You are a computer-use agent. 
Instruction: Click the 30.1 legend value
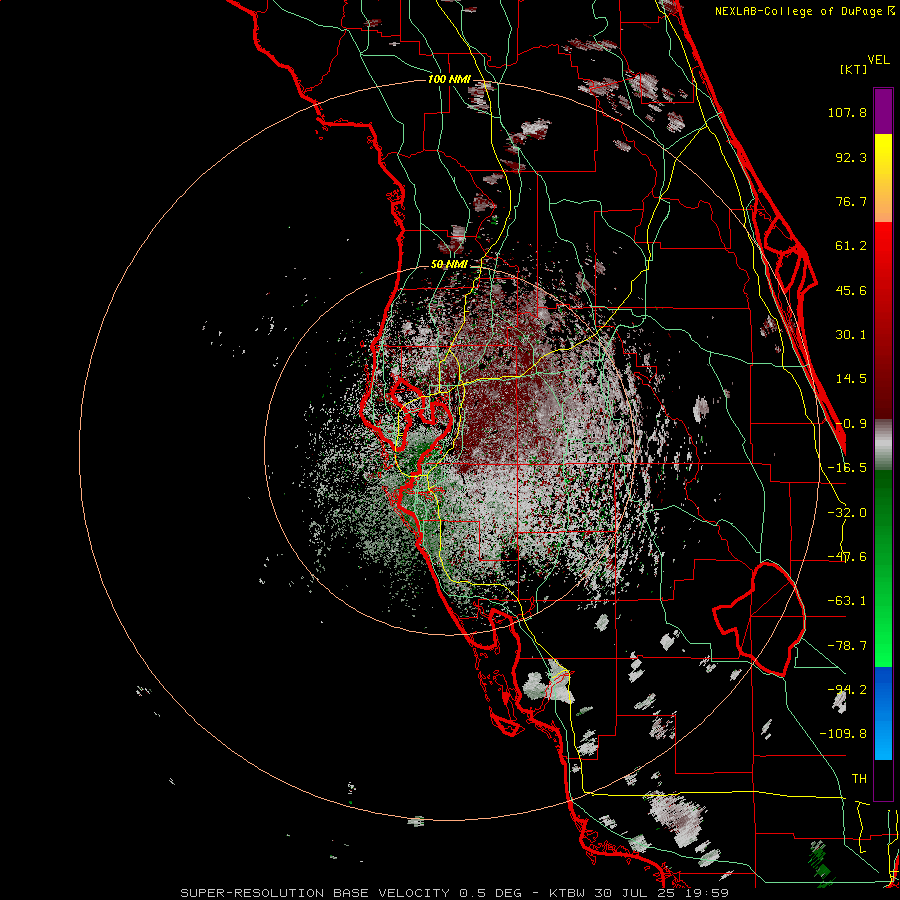pos(851,335)
